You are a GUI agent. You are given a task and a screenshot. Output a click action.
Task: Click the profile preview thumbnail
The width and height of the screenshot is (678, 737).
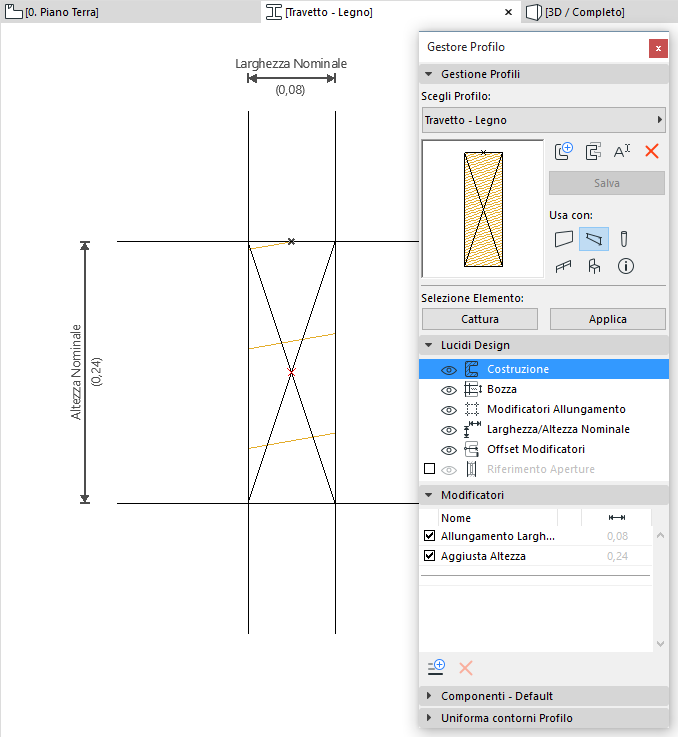click(483, 209)
